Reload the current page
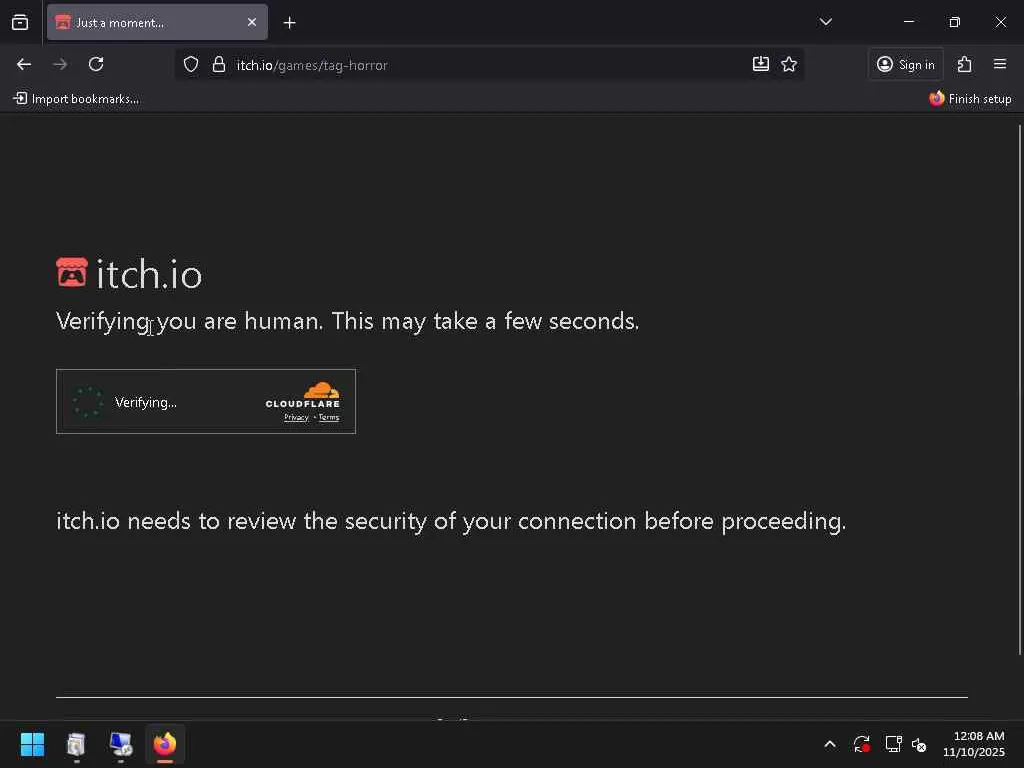 96,64
